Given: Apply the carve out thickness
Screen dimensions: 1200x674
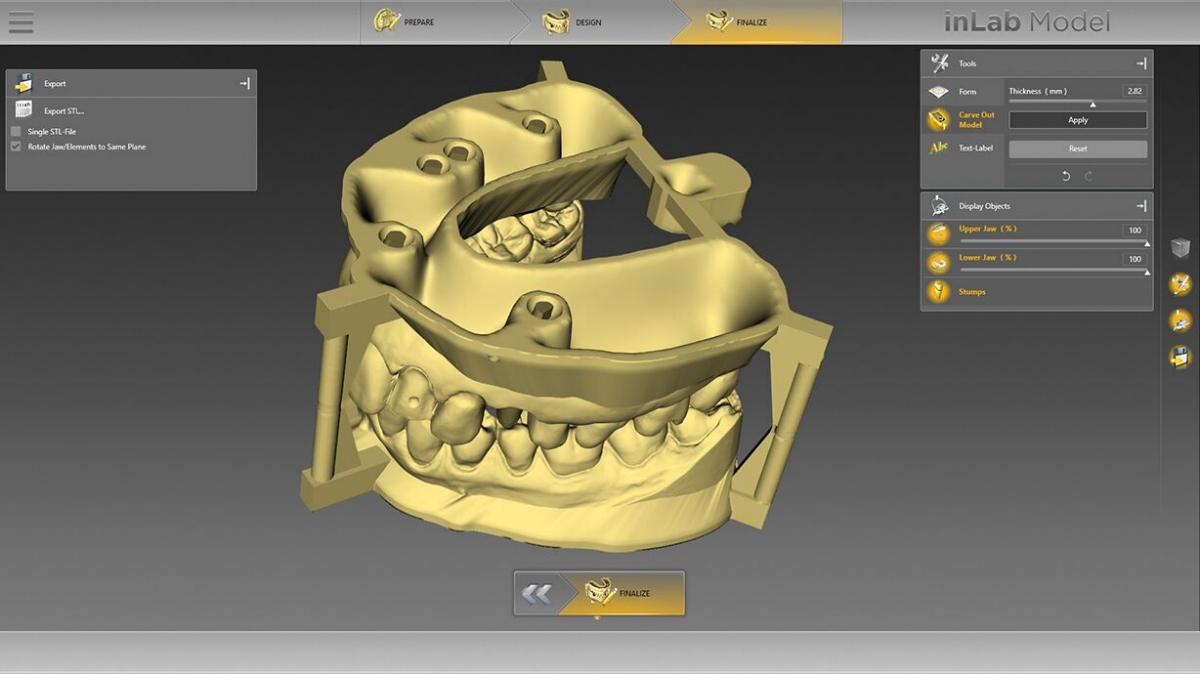Looking at the screenshot, I should click(x=1078, y=120).
